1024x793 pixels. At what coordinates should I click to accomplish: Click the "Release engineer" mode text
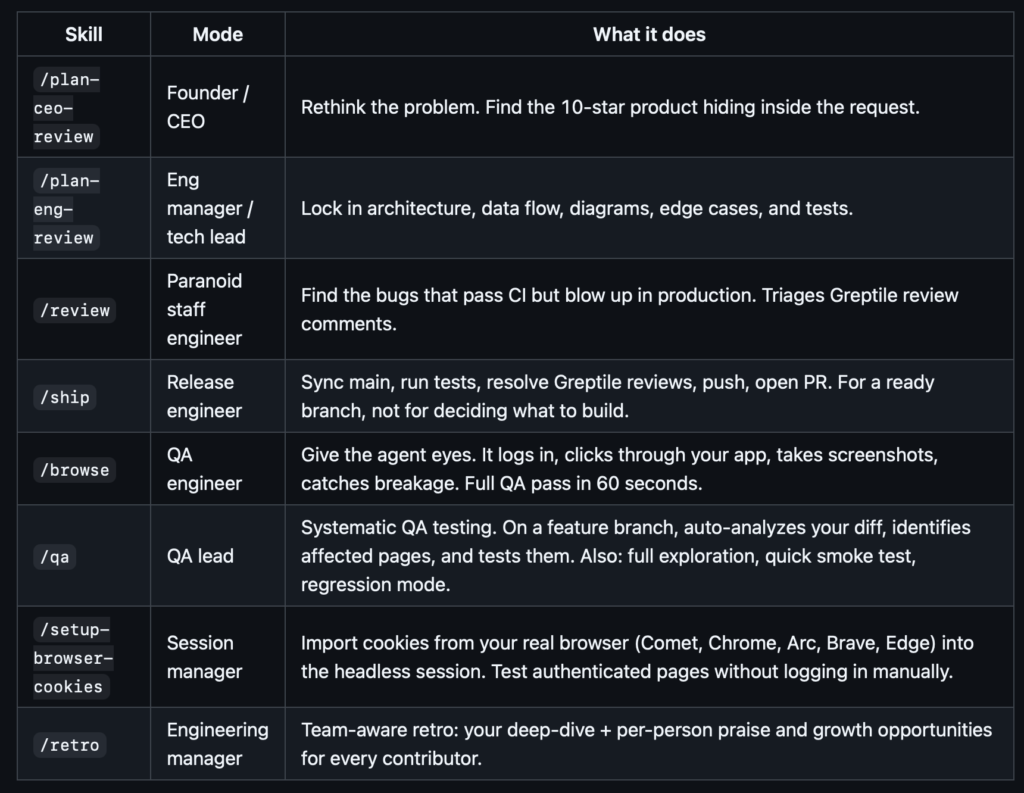click(204, 397)
